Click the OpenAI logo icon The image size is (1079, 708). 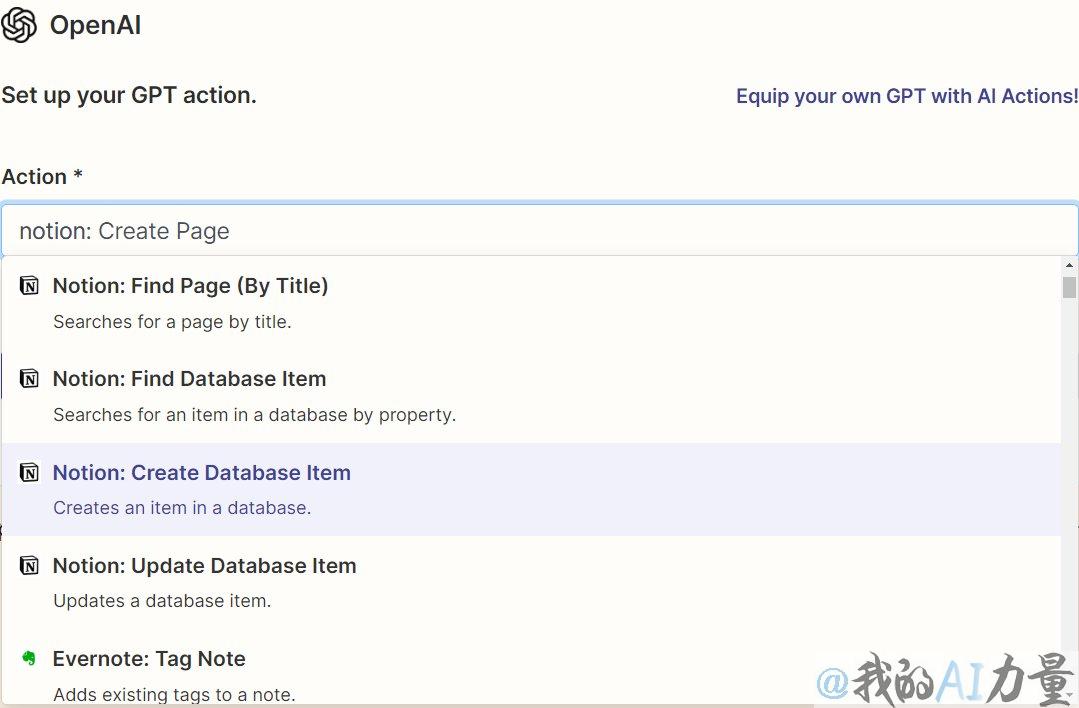tap(19, 25)
